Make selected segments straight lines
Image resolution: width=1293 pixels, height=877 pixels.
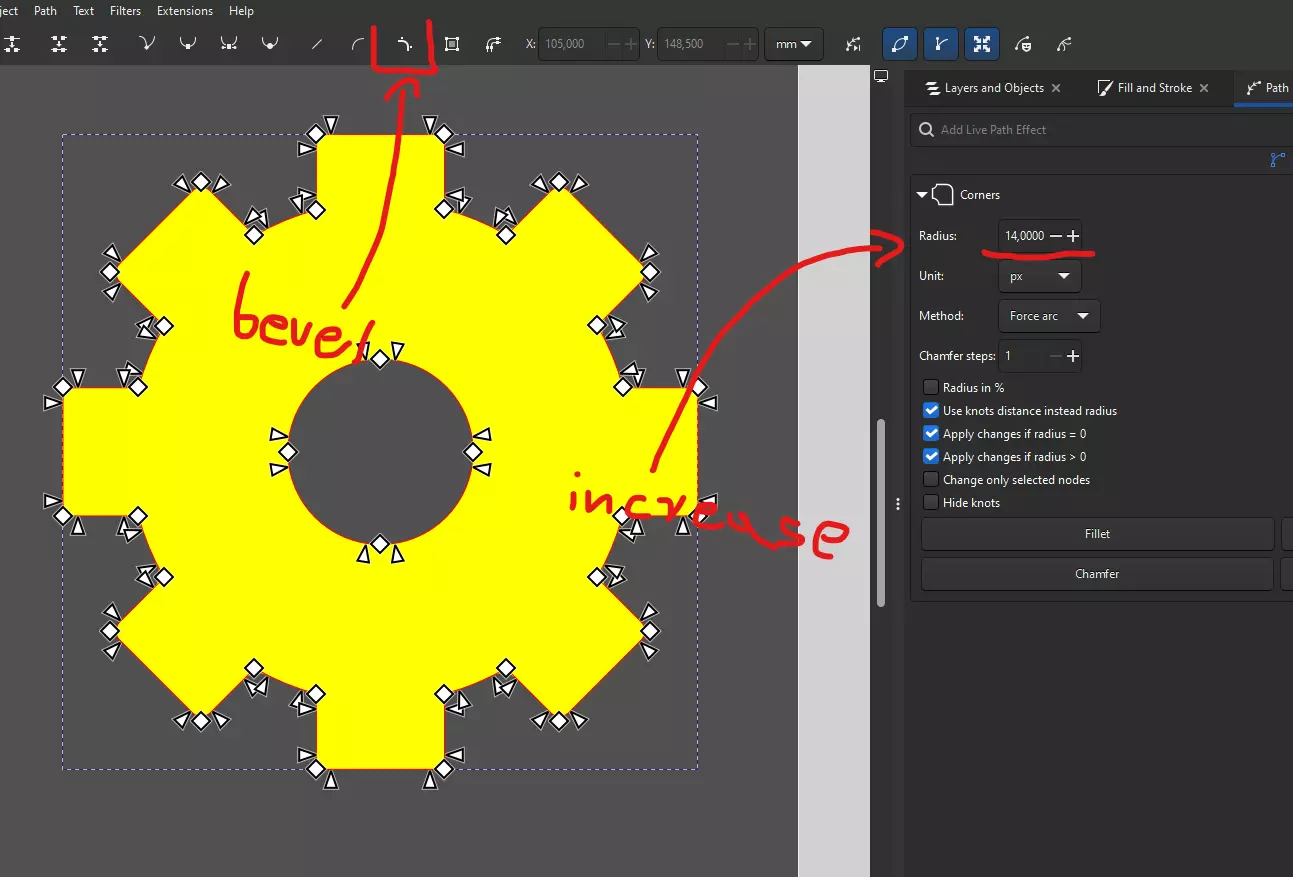pyautogui.click(x=317, y=44)
